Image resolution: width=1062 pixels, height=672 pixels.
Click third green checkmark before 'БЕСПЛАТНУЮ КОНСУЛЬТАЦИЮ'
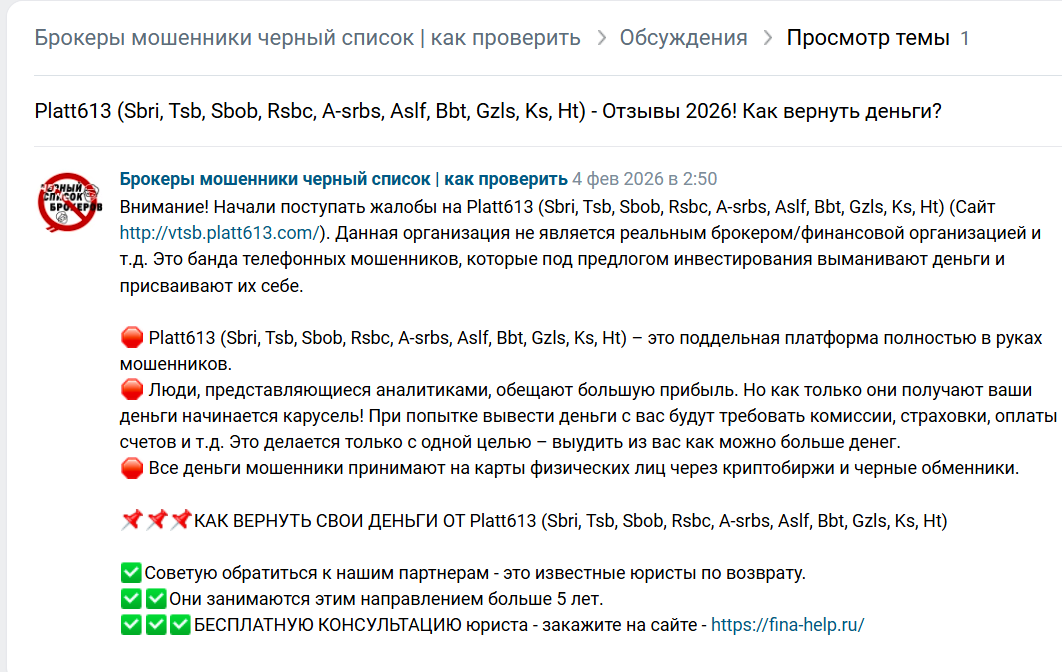click(x=180, y=625)
